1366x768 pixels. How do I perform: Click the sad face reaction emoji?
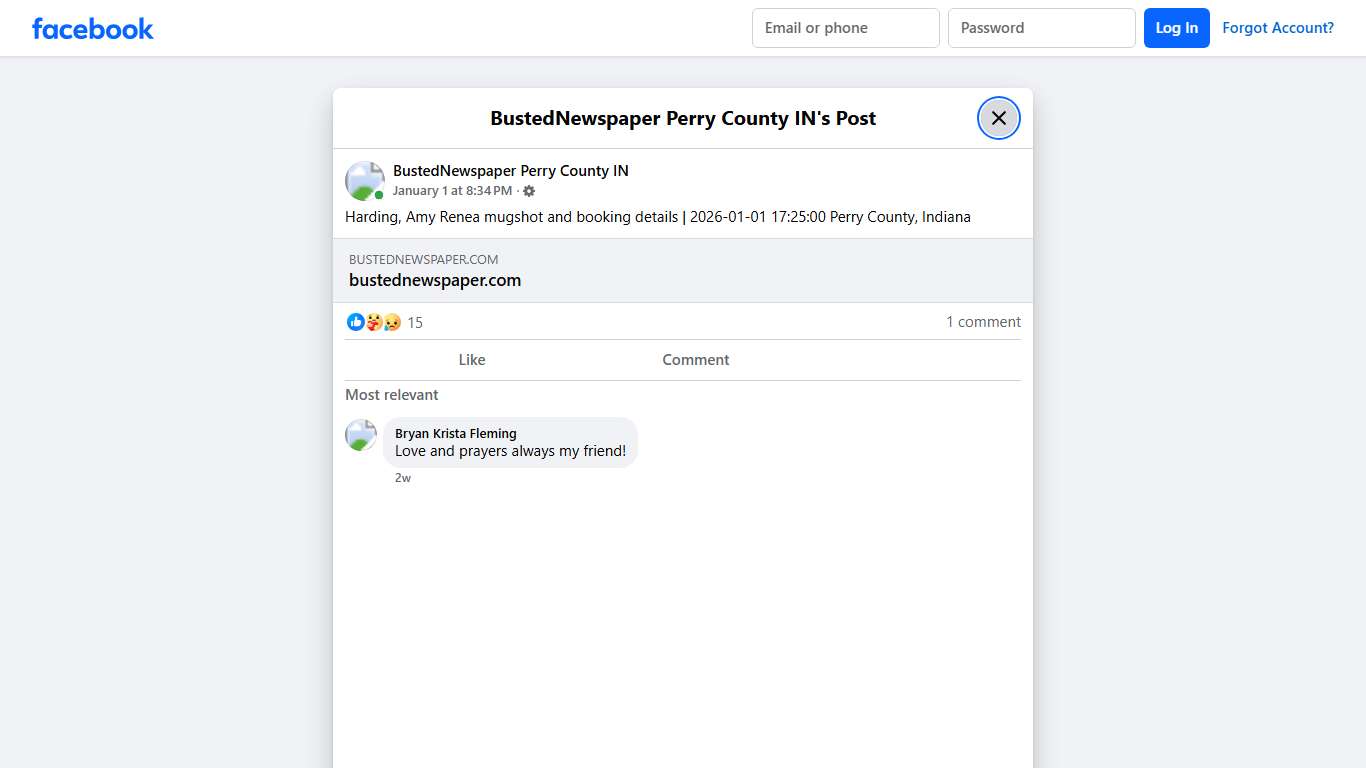pos(390,322)
